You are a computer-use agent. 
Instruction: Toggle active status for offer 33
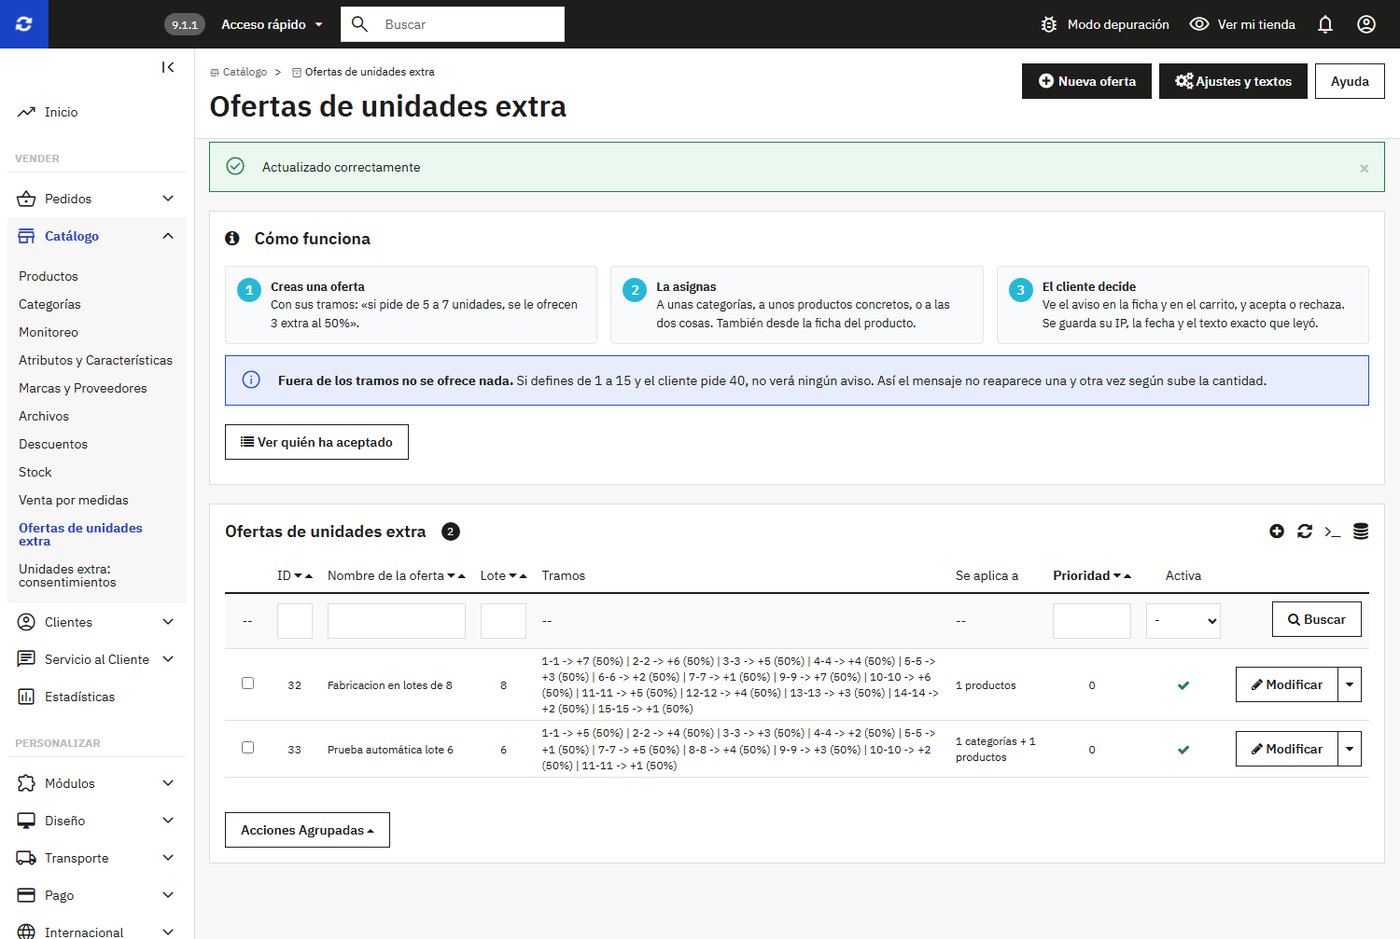click(1183, 749)
